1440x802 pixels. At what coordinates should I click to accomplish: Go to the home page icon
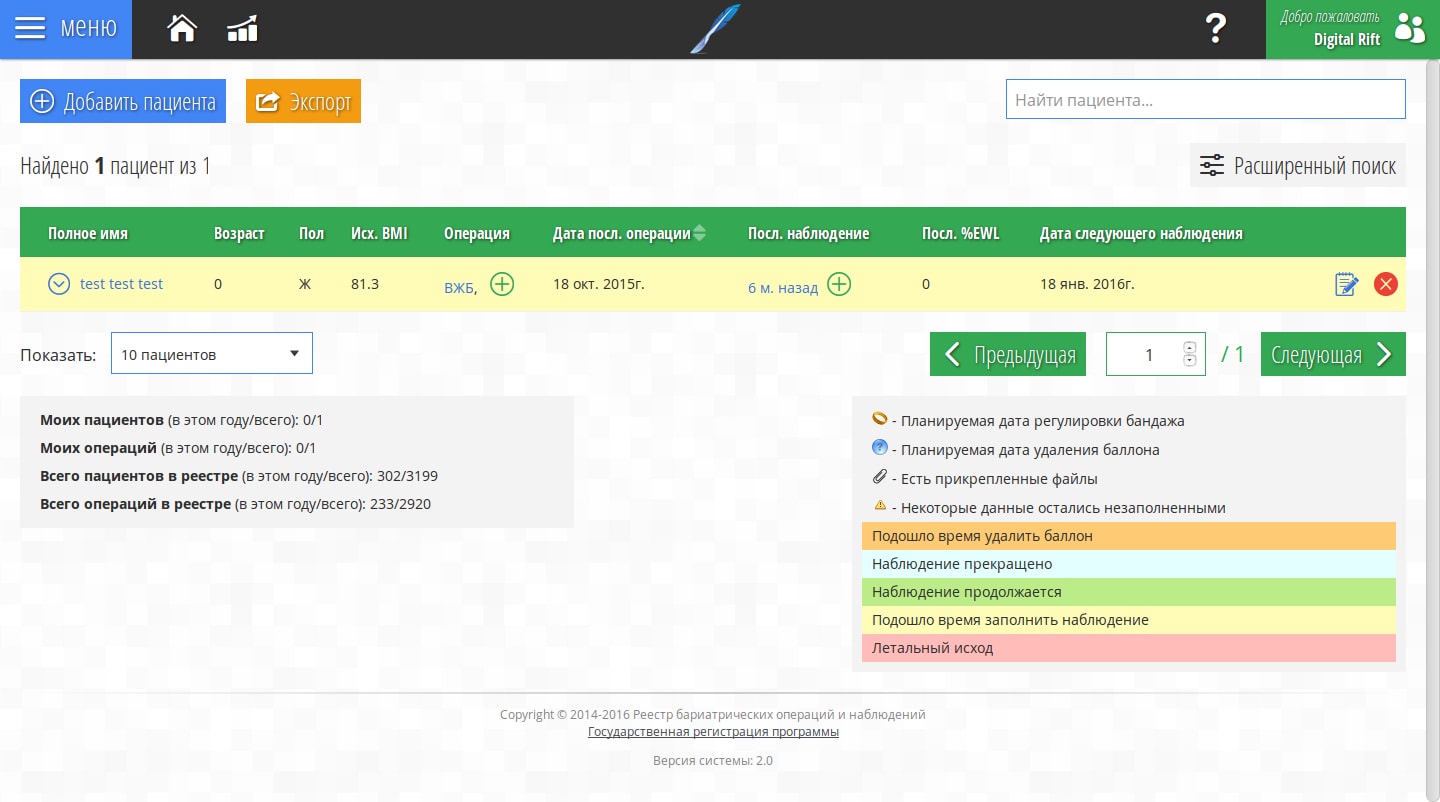click(182, 29)
